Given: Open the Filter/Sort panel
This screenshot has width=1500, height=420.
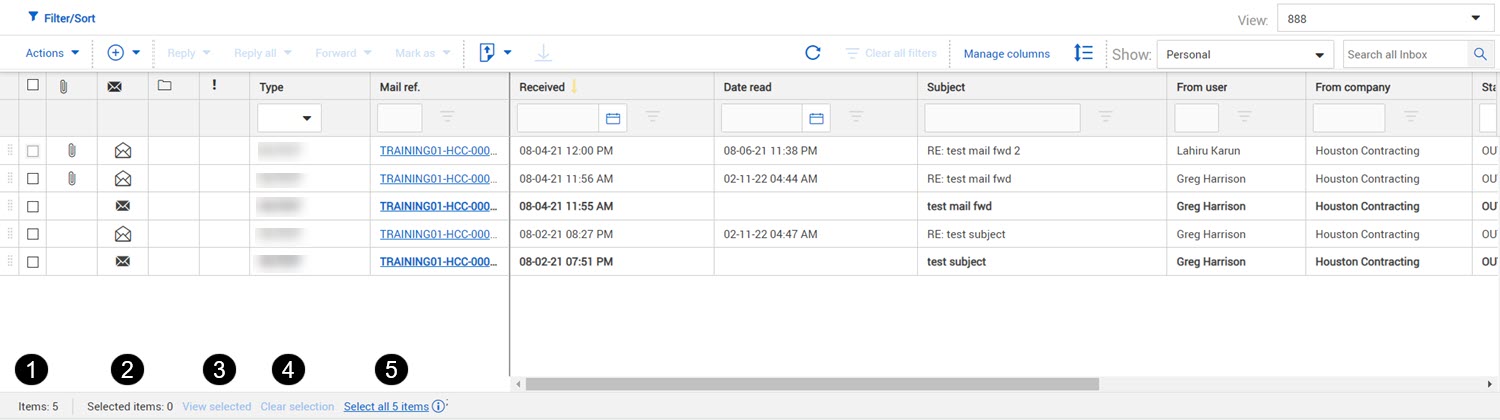Looking at the screenshot, I should 62,18.
